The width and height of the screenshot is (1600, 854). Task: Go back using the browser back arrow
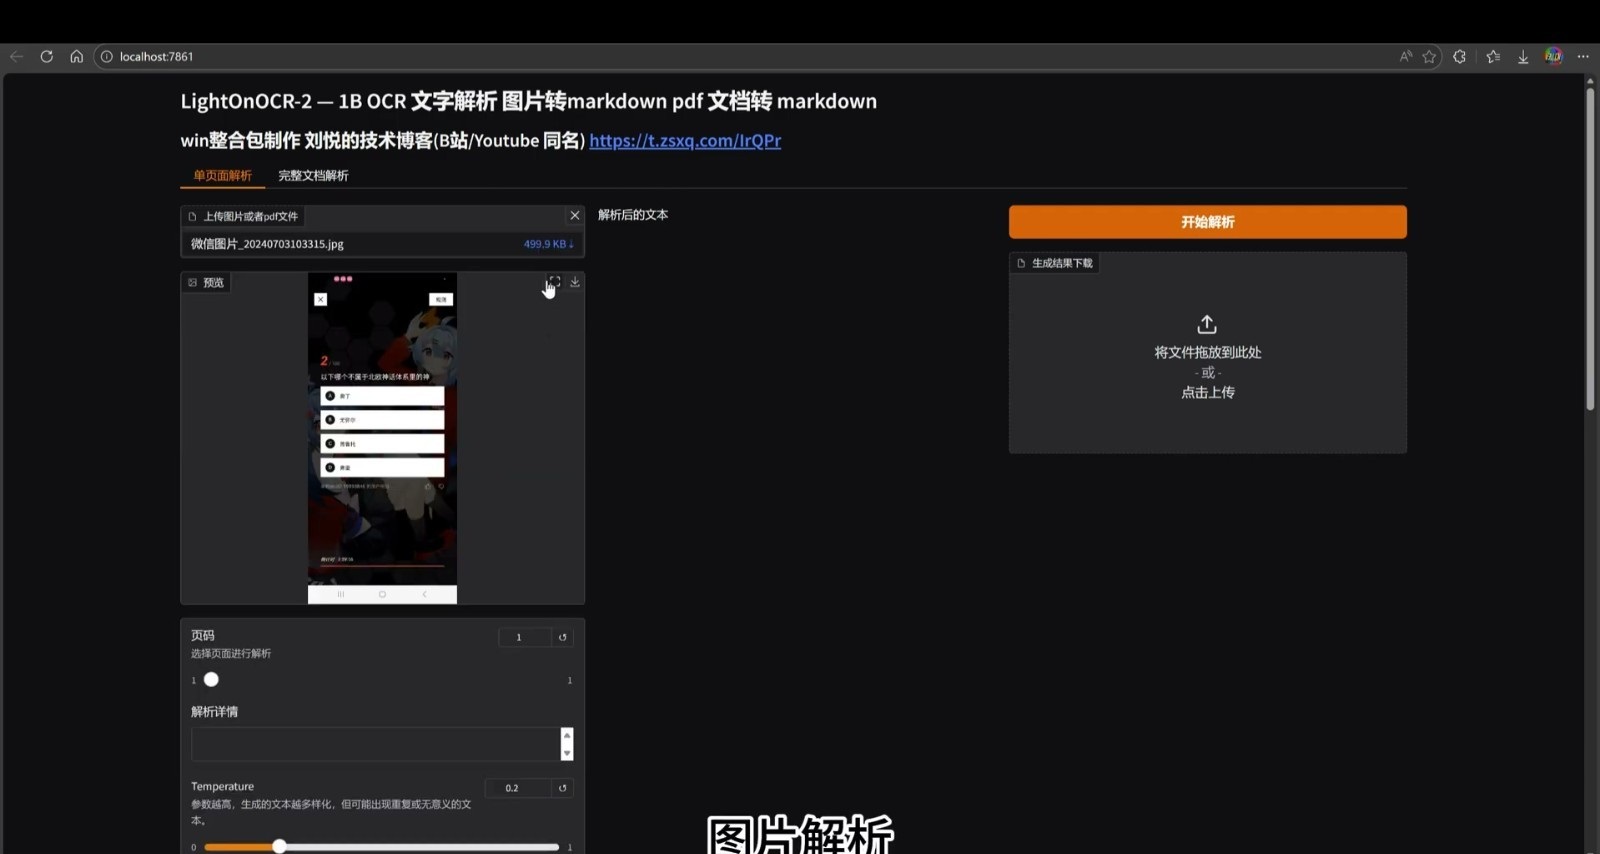[16, 57]
